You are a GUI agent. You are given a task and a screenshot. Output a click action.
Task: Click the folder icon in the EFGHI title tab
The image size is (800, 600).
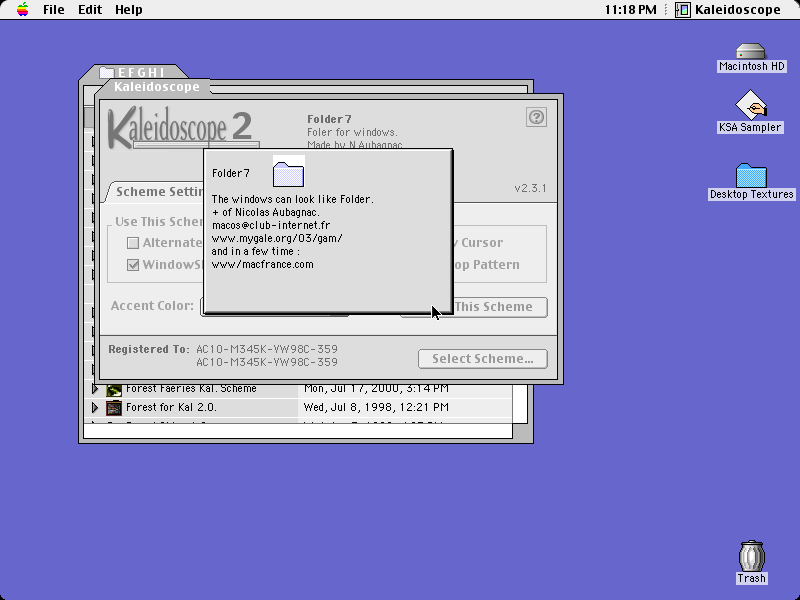click(107, 72)
